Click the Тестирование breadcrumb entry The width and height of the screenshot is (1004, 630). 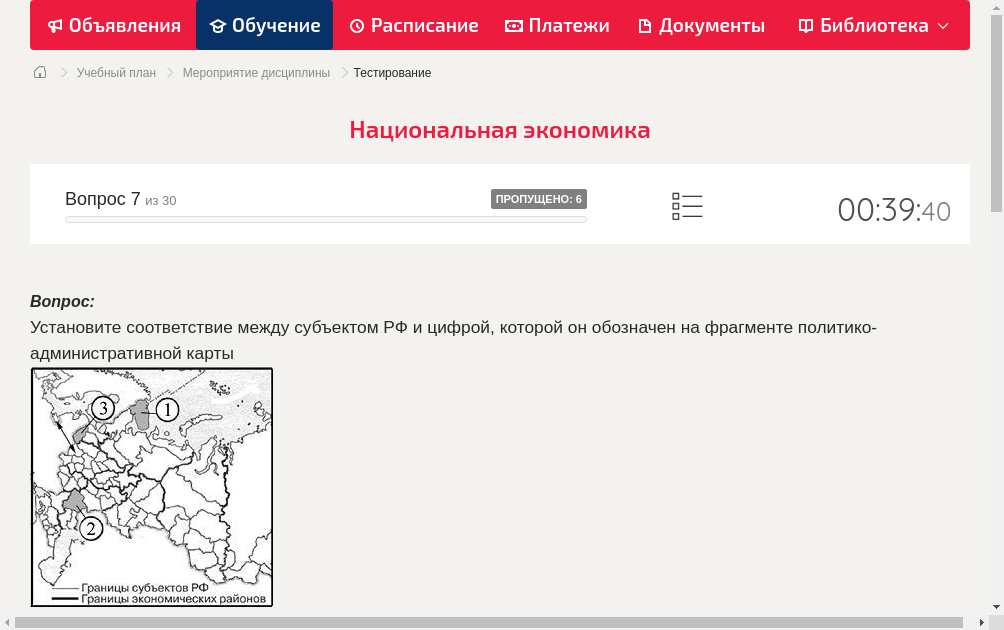pos(392,72)
